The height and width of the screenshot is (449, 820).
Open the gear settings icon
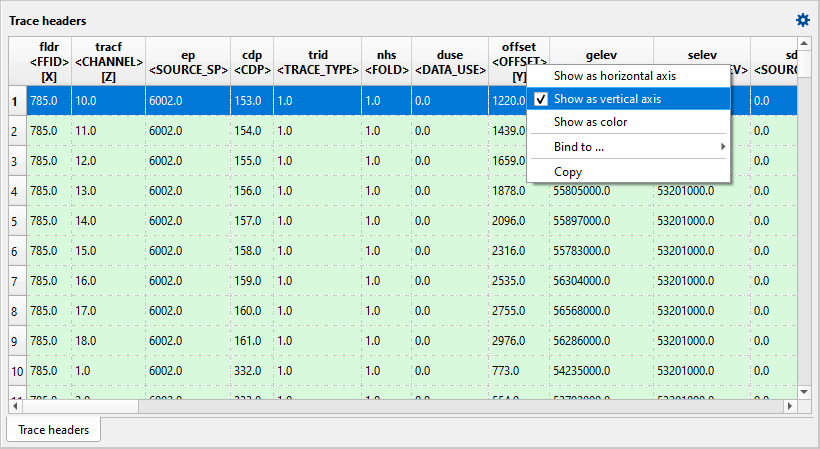coord(802,20)
